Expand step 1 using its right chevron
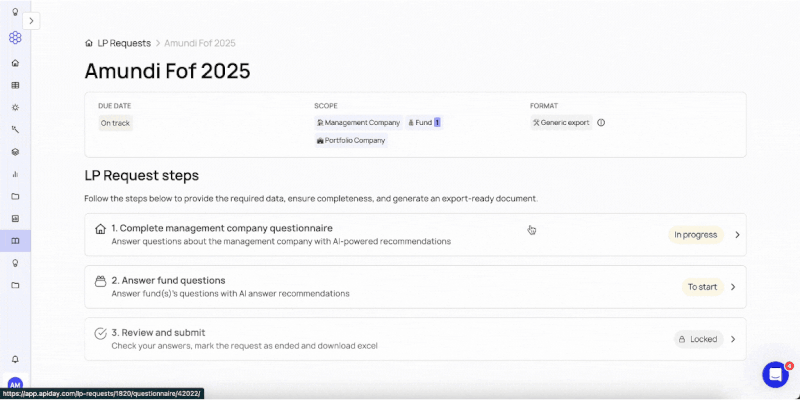 (x=737, y=235)
